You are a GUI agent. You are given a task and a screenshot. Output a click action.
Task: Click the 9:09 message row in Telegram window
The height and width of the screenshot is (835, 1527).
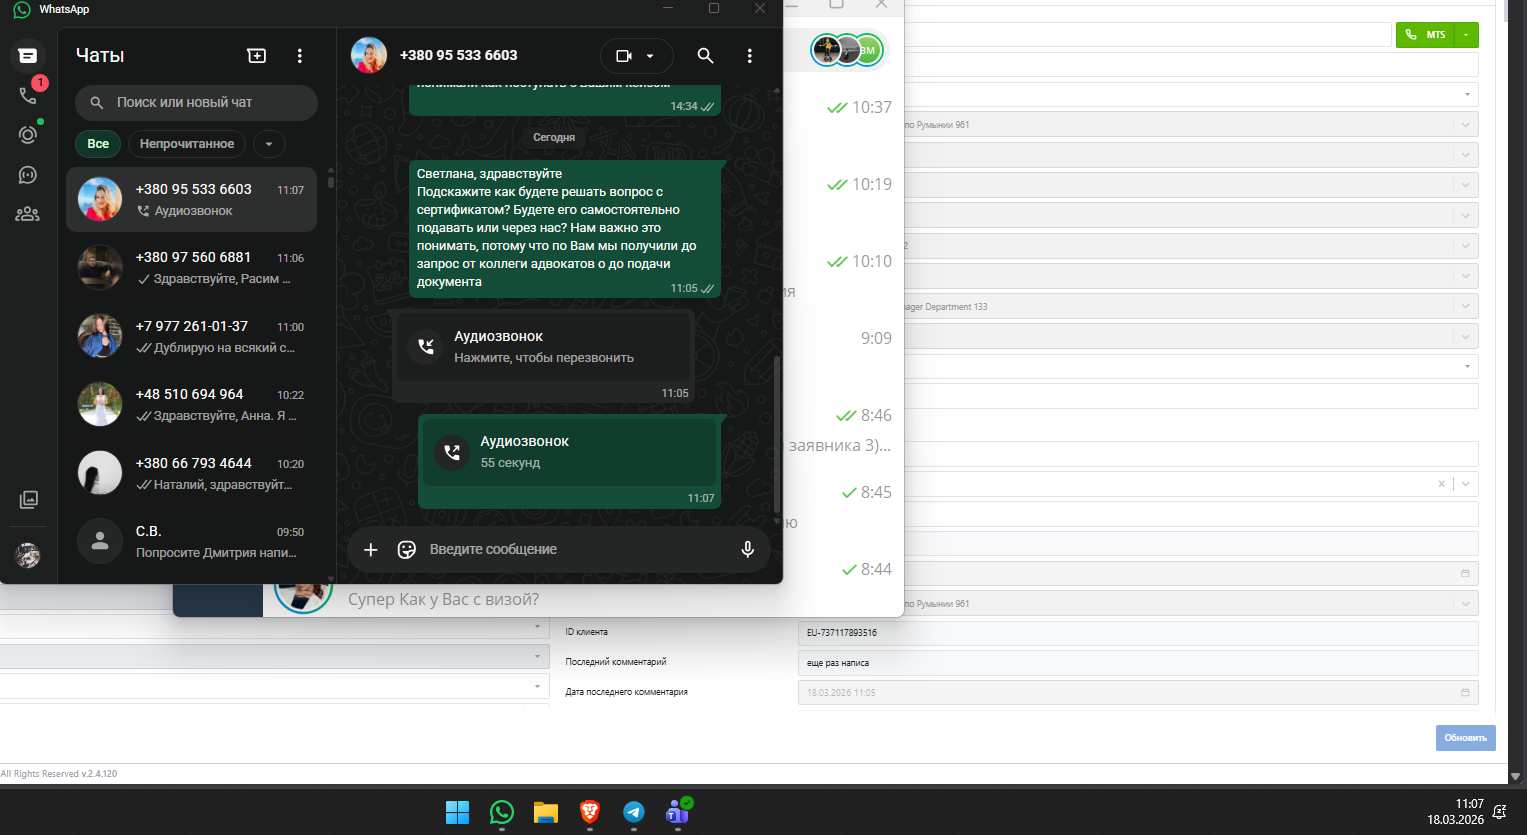tap(843, 338)
